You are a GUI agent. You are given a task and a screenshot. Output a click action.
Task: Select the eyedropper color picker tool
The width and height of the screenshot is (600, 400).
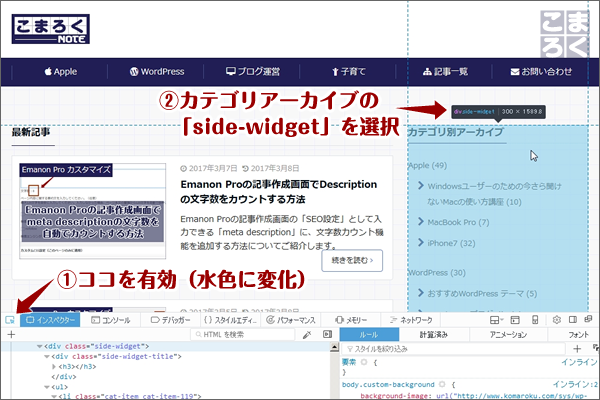tap(307, 335)
